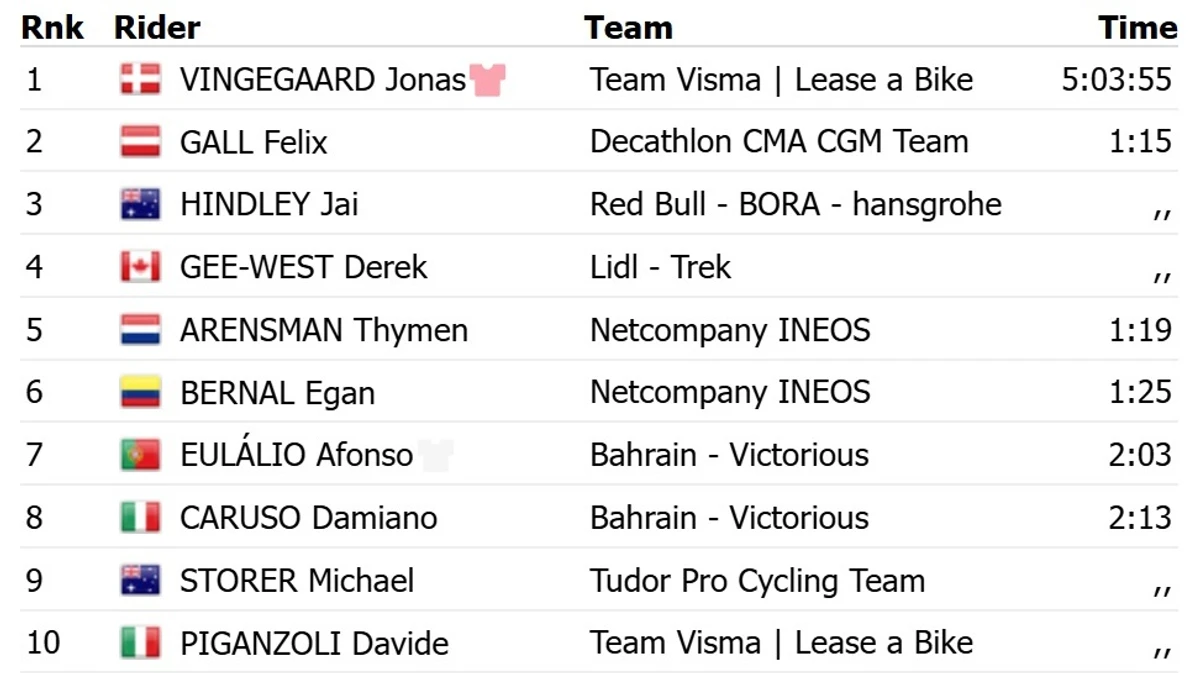Click the Colombian flag next to Bernal
This screenshot has height=673, width=1200.
[140, 393]
